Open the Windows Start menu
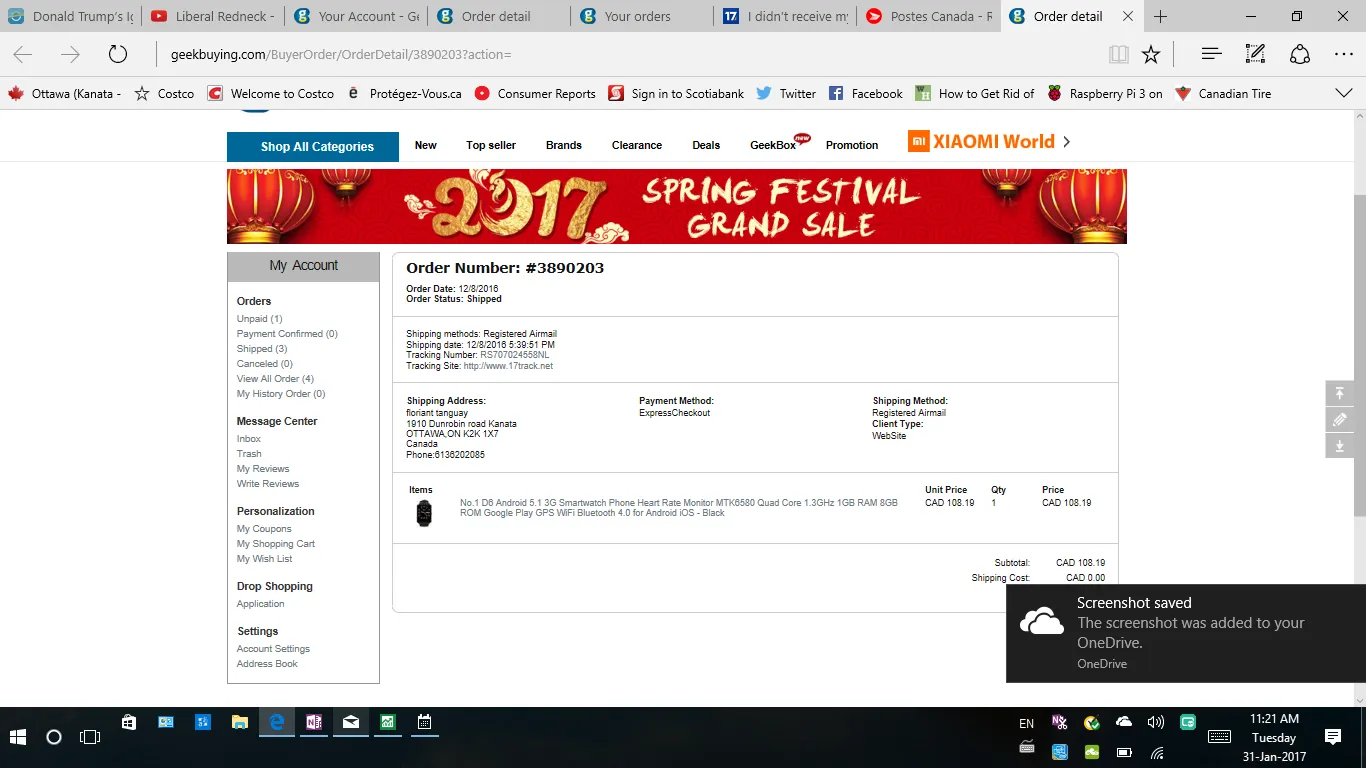 click(x=17, y=737)
